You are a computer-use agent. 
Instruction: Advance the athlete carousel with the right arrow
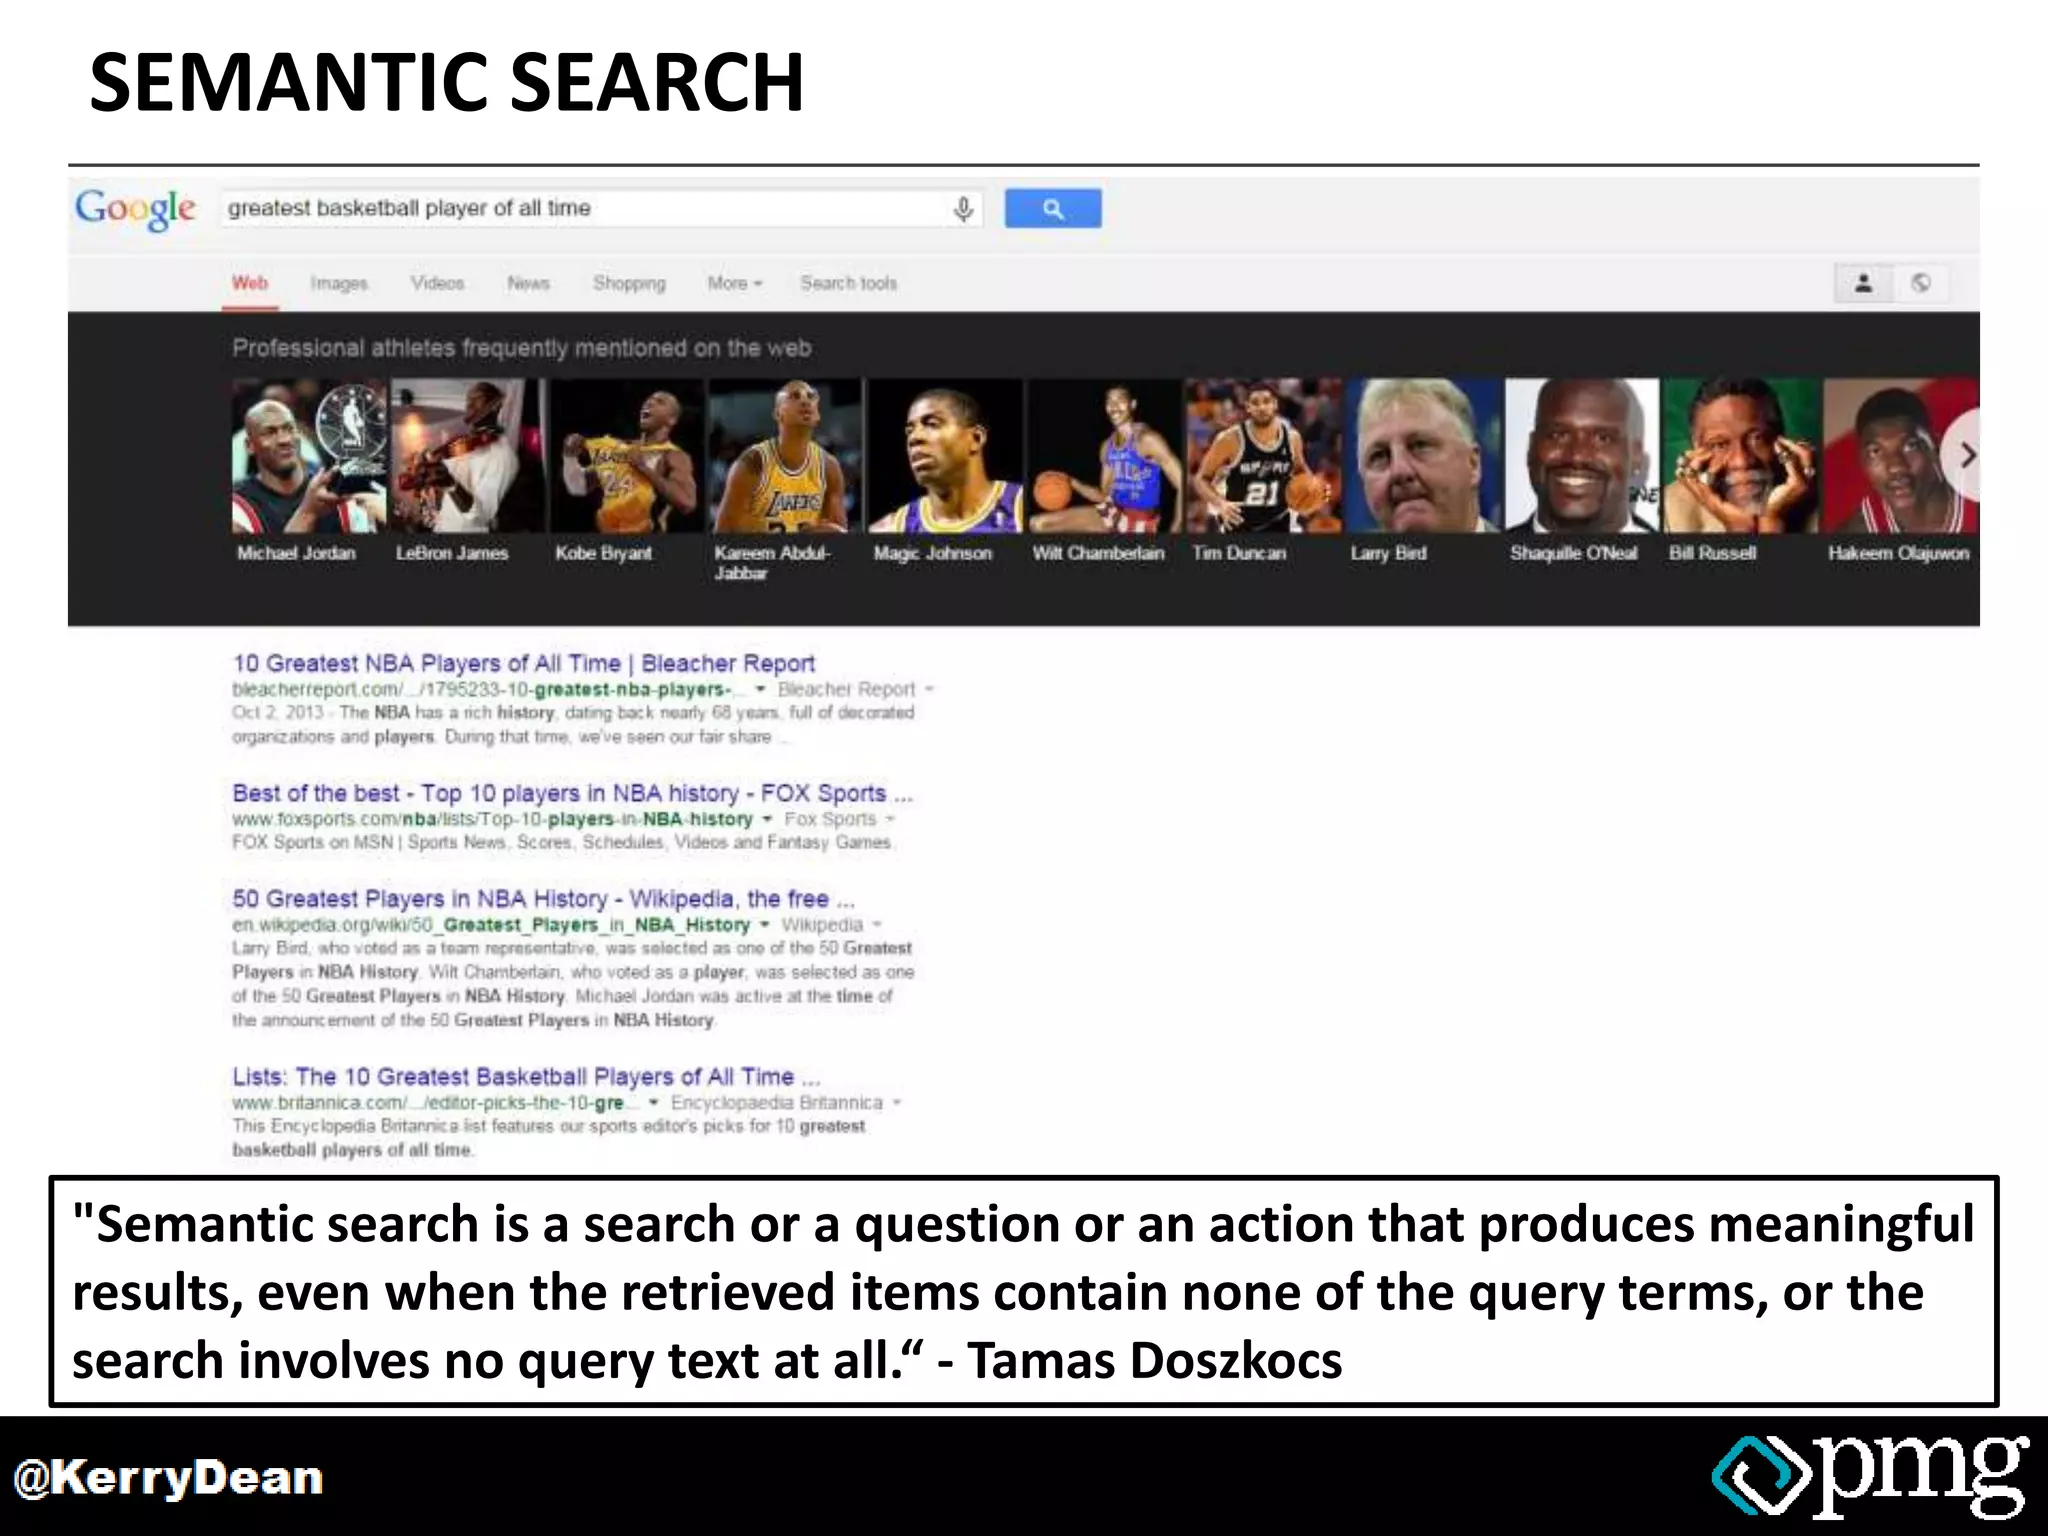coord(1964,456)
